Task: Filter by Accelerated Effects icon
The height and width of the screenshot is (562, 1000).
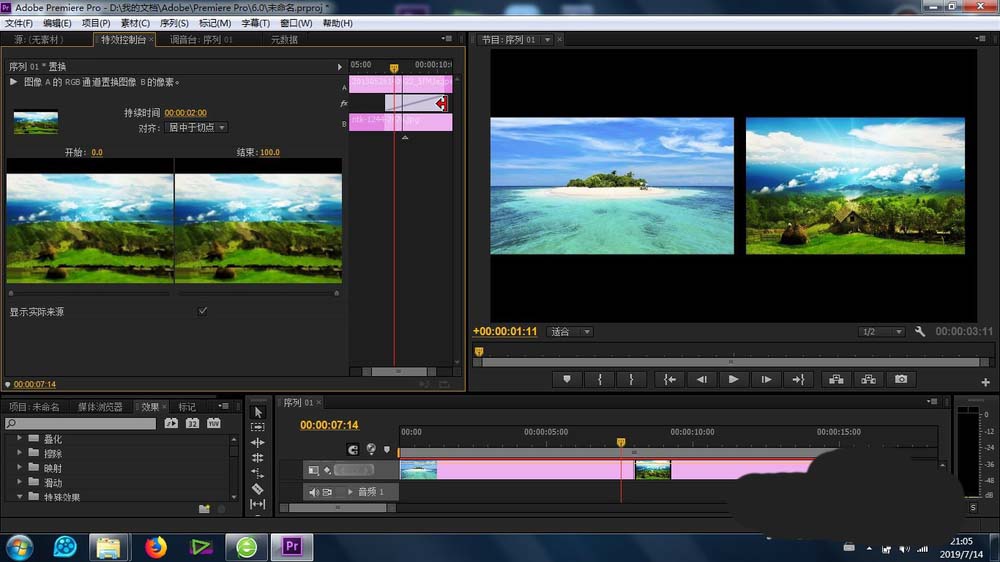Action: tap(171, 423)
